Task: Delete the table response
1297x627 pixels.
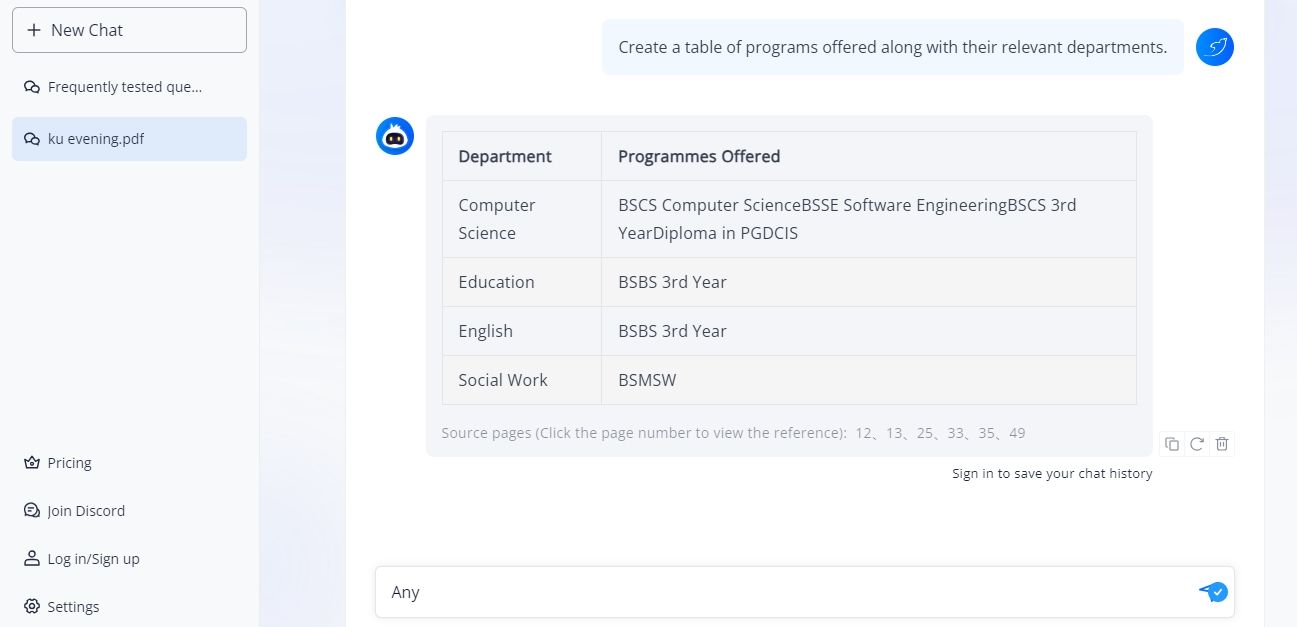Action: [1221, 443]
